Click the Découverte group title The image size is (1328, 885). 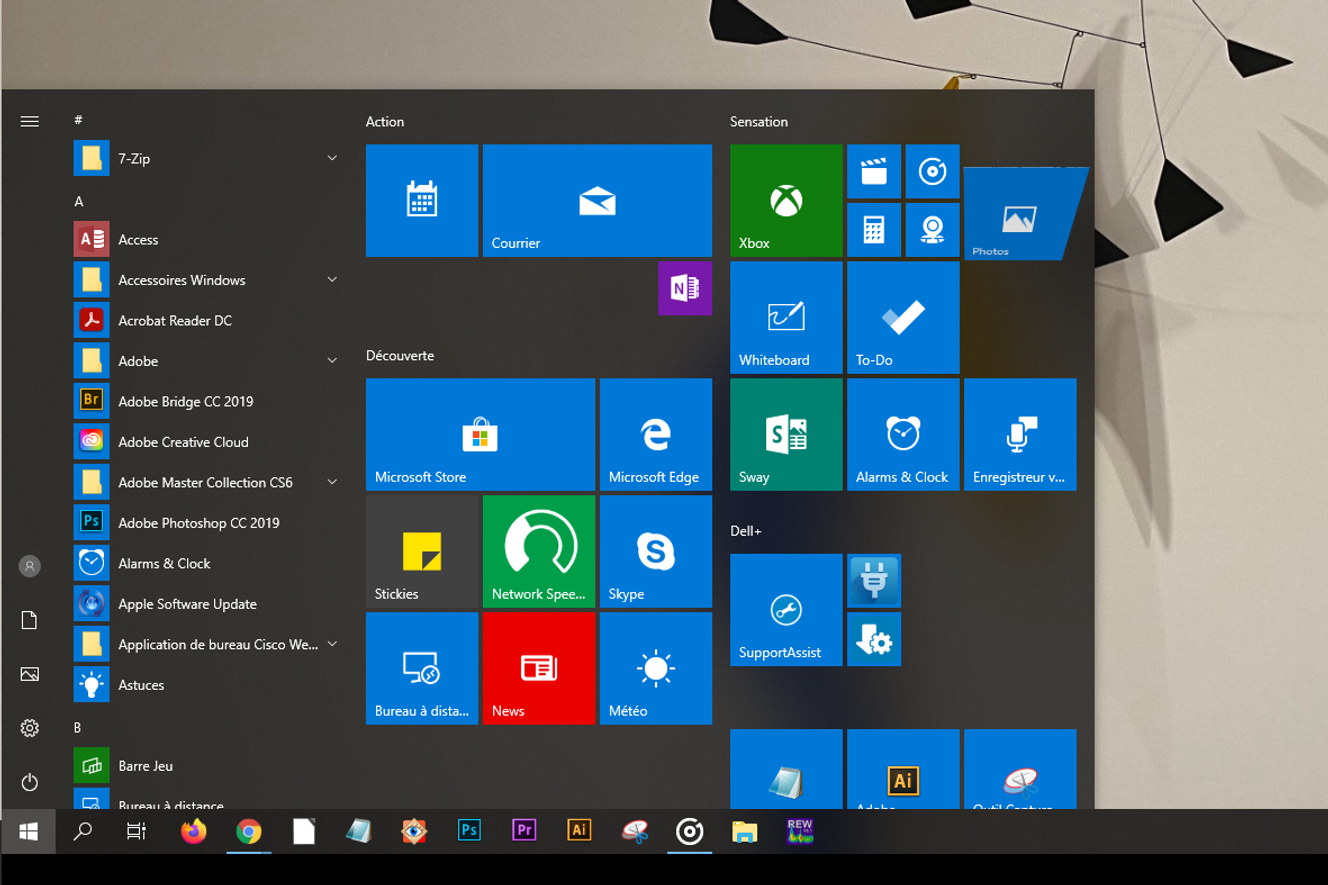[x=400, y=355]
